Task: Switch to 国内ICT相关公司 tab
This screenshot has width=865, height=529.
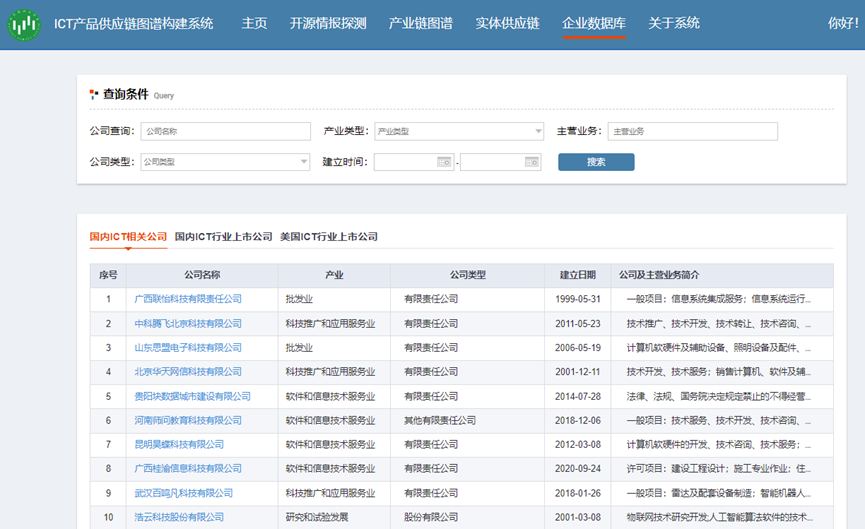Action: pos(129,237)
